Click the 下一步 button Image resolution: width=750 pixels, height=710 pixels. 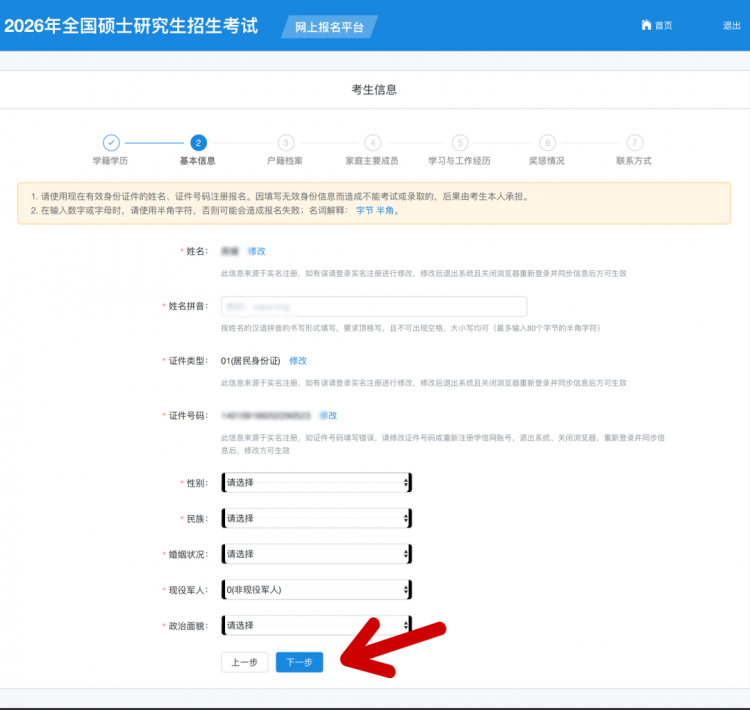pos(300,662)
